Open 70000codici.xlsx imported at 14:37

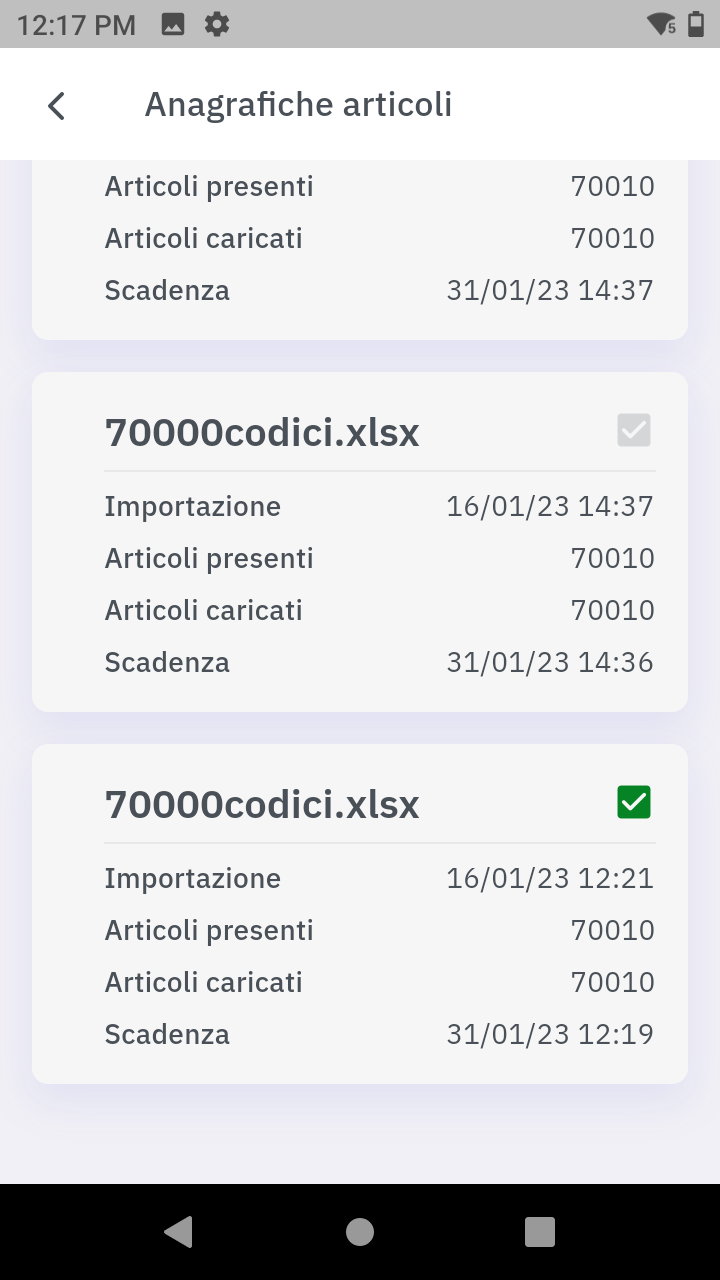[x=262, y=432]
